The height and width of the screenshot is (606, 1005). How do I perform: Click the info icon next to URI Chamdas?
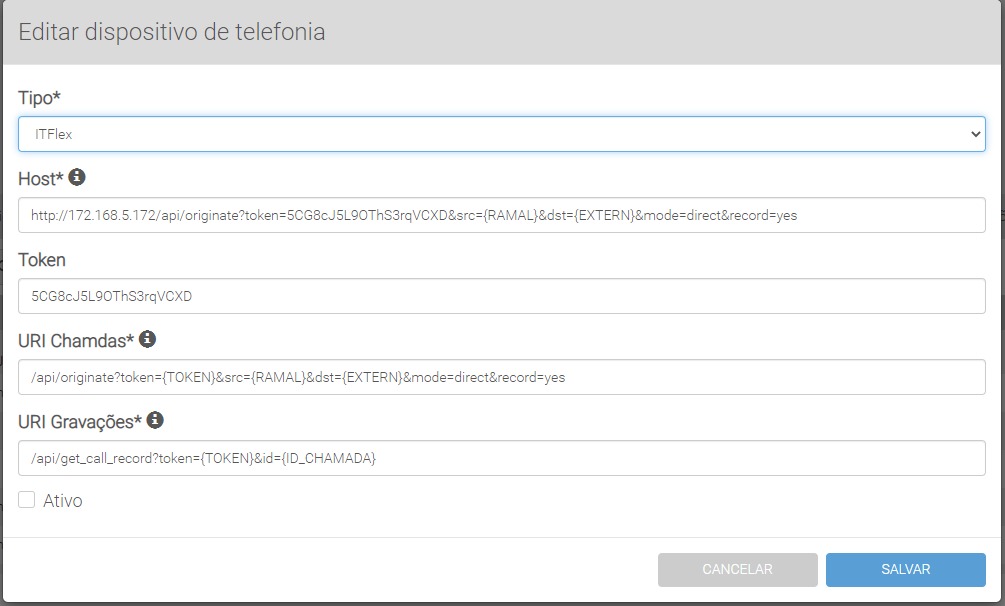(147, 339)
